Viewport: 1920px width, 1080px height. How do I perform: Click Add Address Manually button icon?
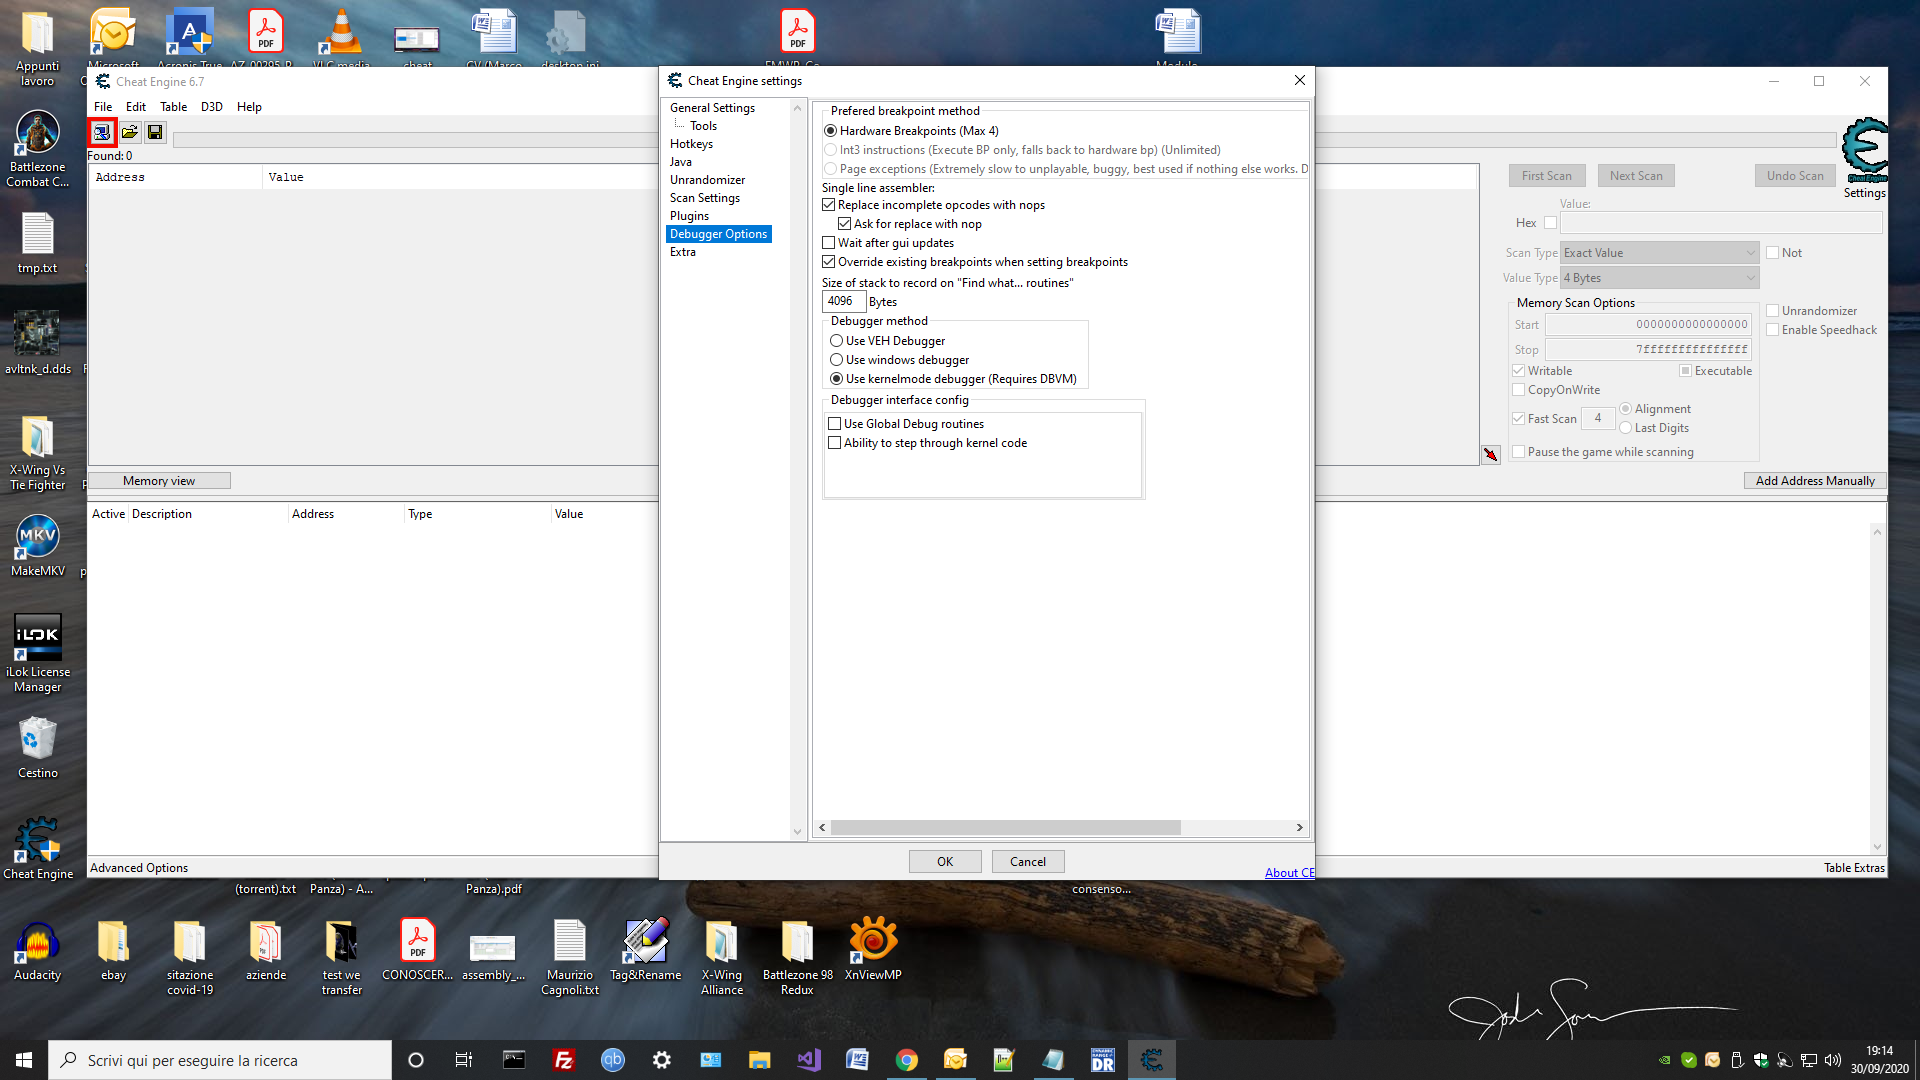click(x=1815, y=480)
